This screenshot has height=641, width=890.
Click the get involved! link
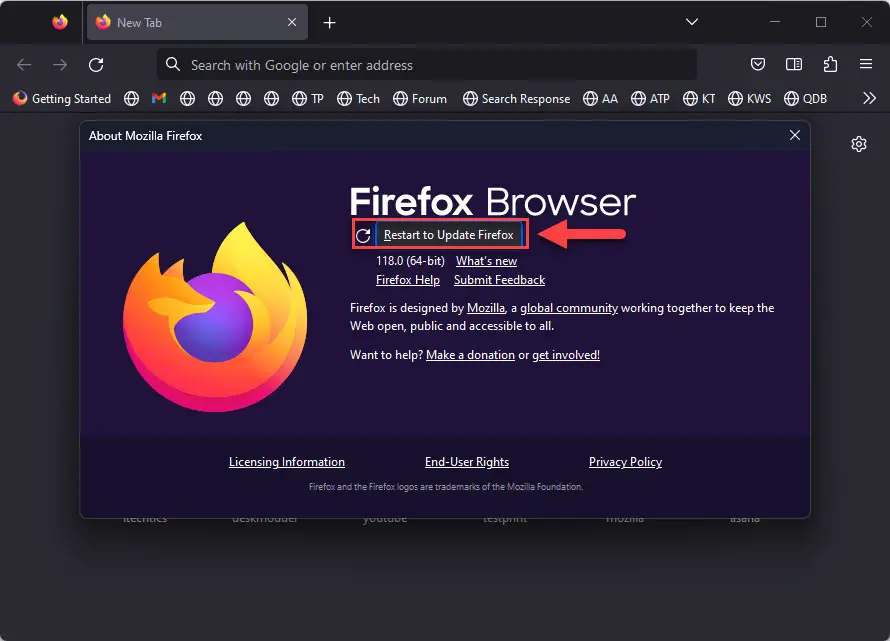click(x=566, y=355)
